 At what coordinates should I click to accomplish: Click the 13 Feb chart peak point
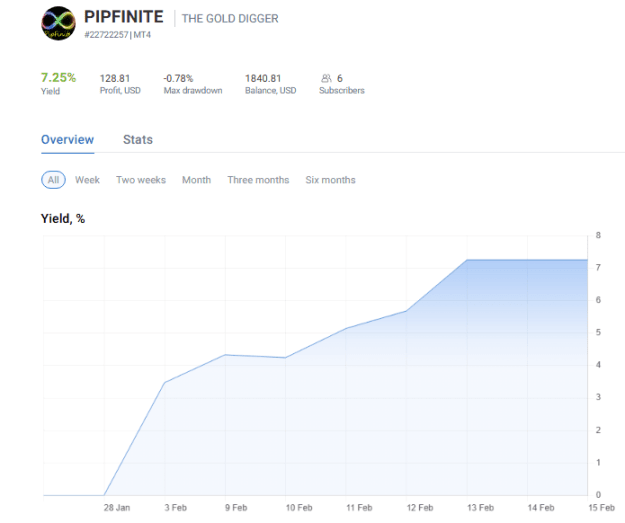click(467, 260)
